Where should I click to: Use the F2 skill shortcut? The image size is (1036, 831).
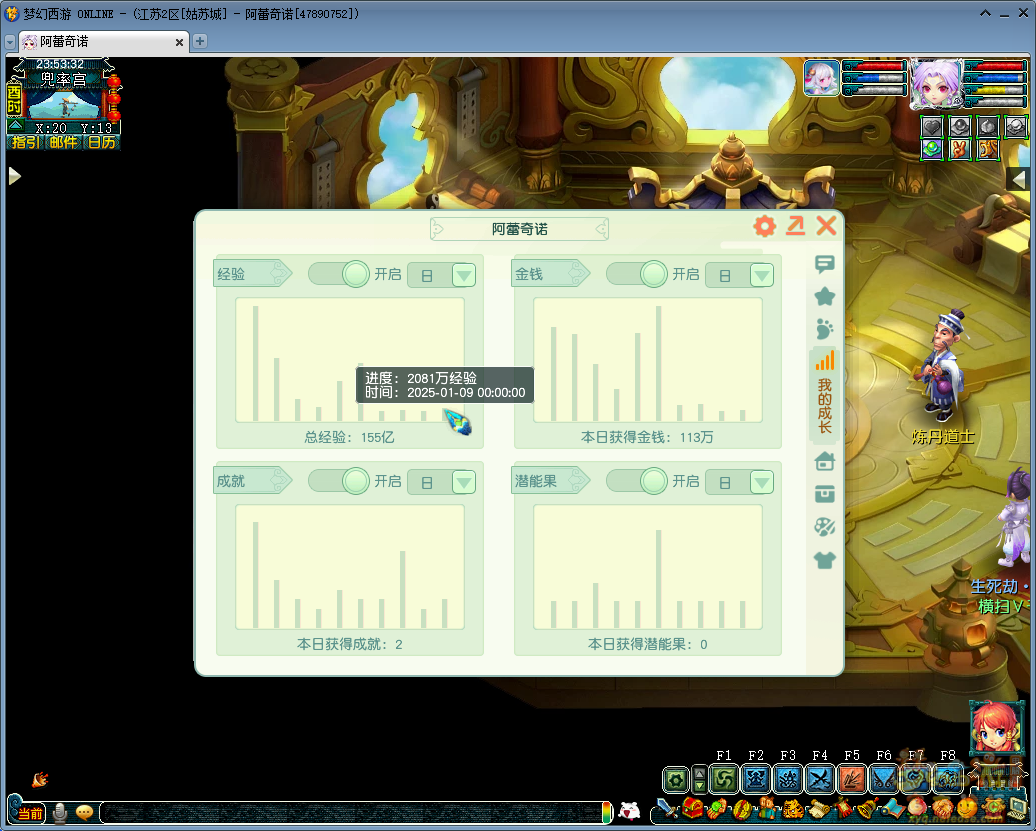[x=756, y=779]
